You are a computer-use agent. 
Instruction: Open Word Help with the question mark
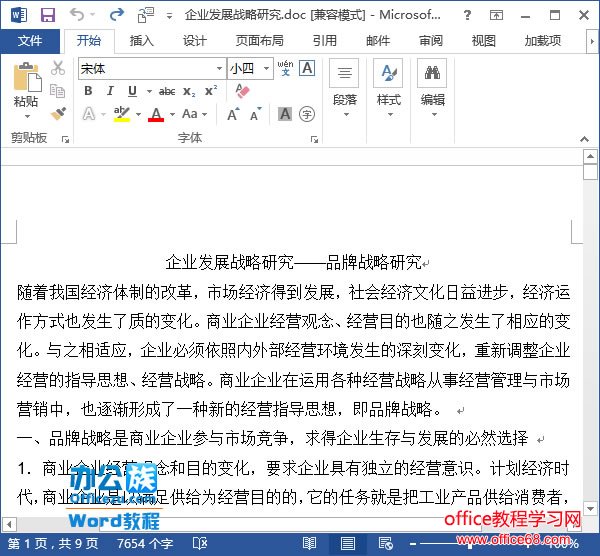[x=467, y=15]
